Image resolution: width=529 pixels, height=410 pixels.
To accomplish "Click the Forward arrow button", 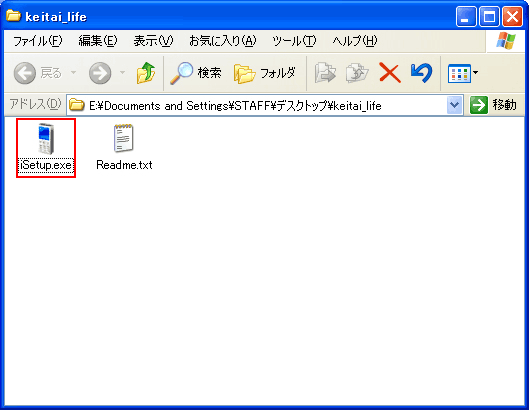I will (x=100, y=73).
